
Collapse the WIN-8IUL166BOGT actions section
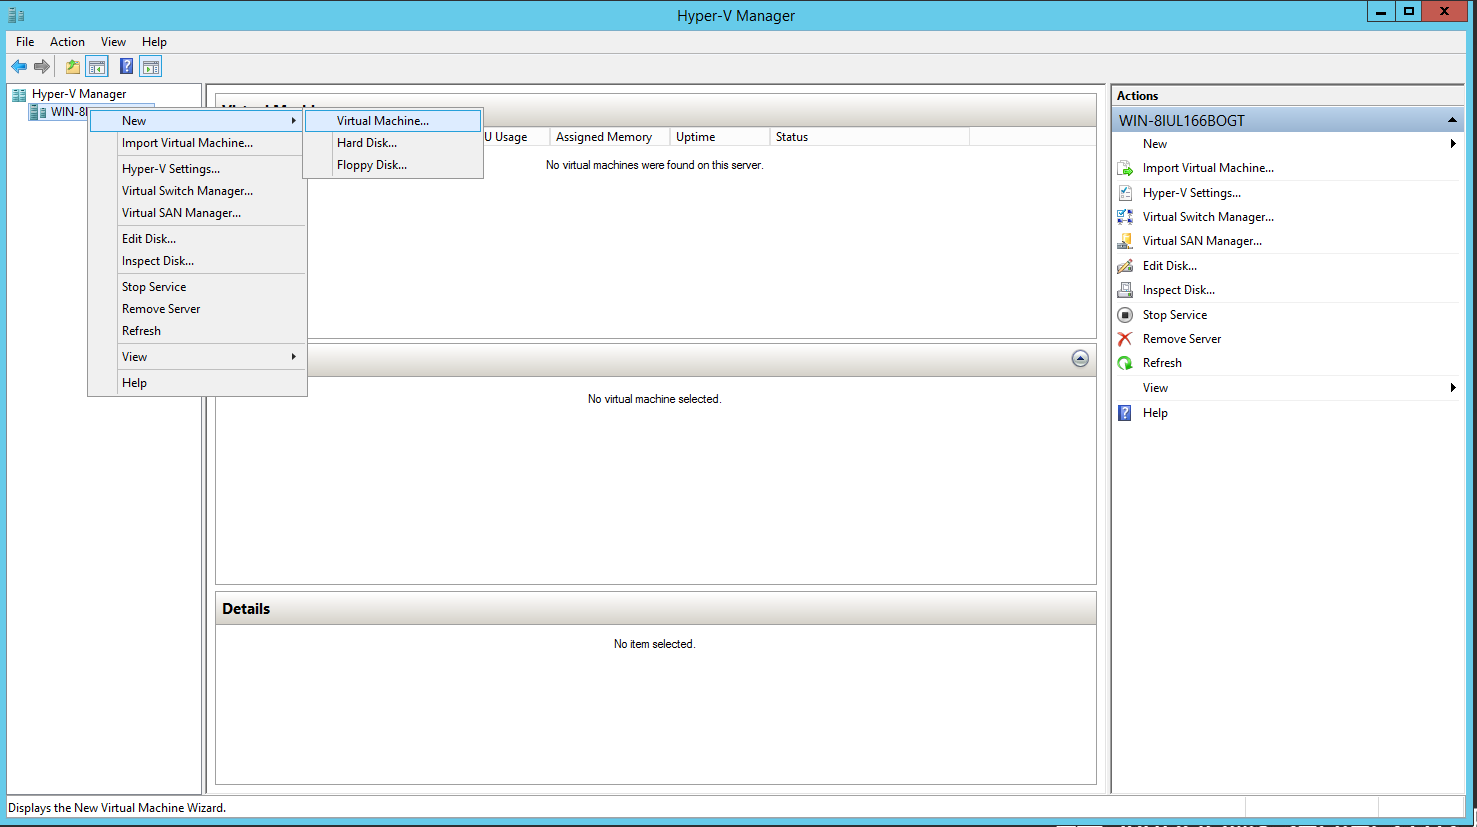[1452, 120]
